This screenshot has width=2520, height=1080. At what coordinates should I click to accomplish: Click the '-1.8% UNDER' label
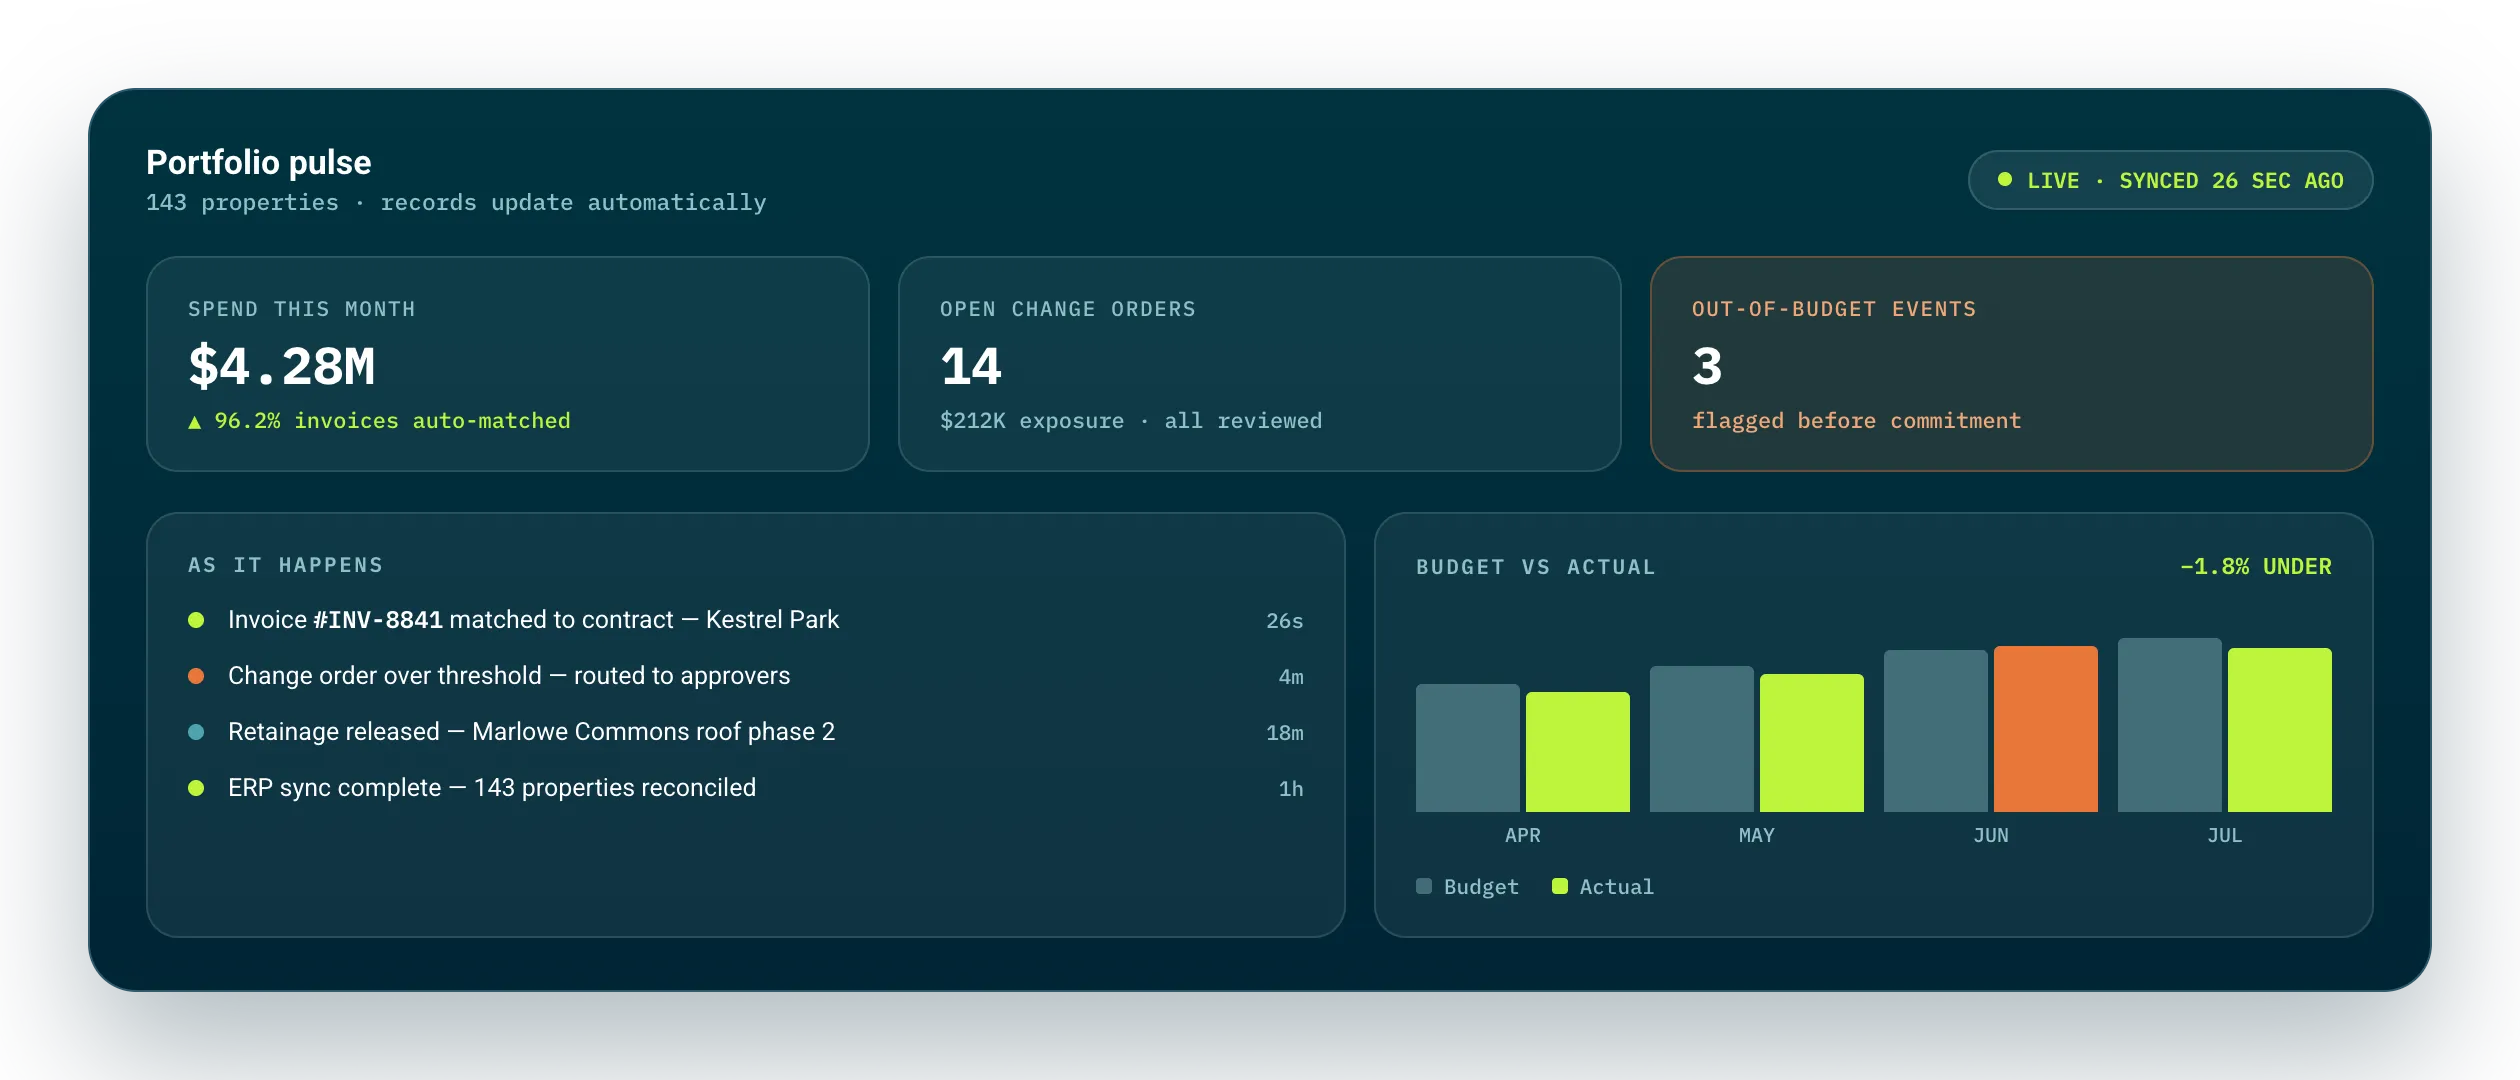[x=2256, y=567]
